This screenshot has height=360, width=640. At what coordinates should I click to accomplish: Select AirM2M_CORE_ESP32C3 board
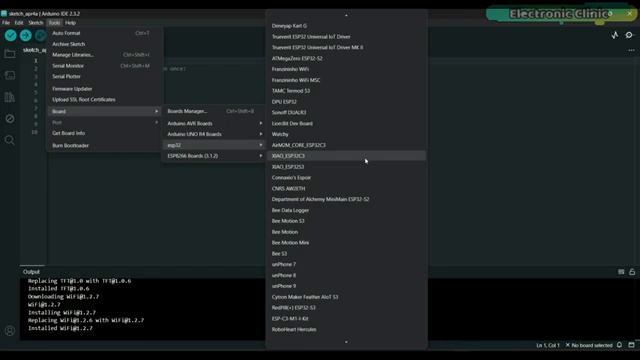coord(347,145)
